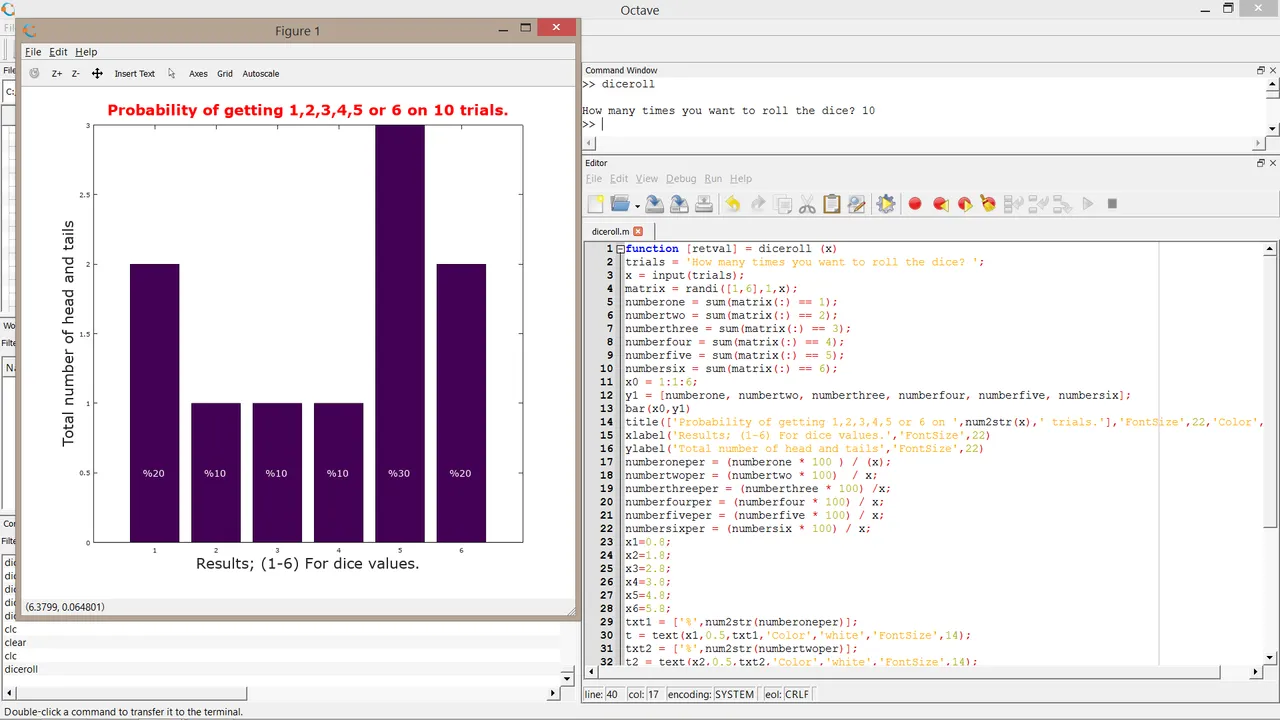Click the New Script icon in Editor toolbar
The width and height of the screenshot is (1280, 720).
(596, 204)
